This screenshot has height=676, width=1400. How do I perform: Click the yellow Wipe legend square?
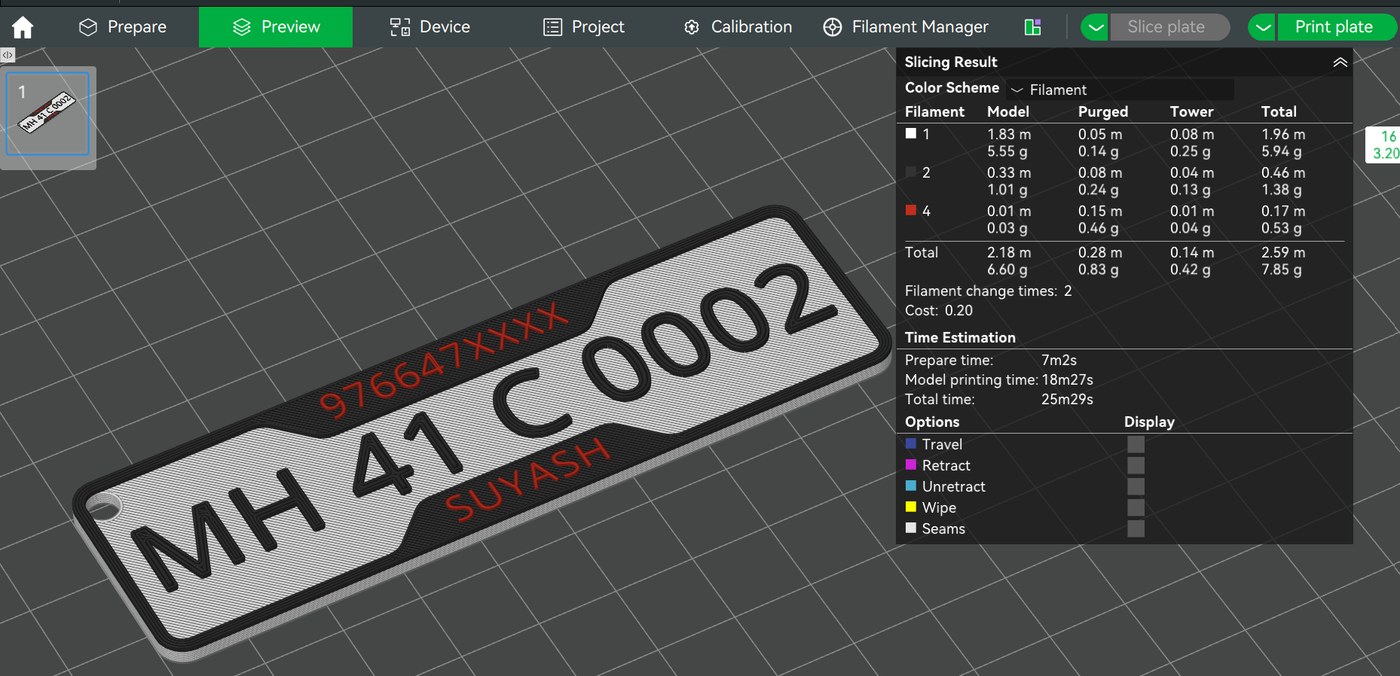[x=911, y=506]
